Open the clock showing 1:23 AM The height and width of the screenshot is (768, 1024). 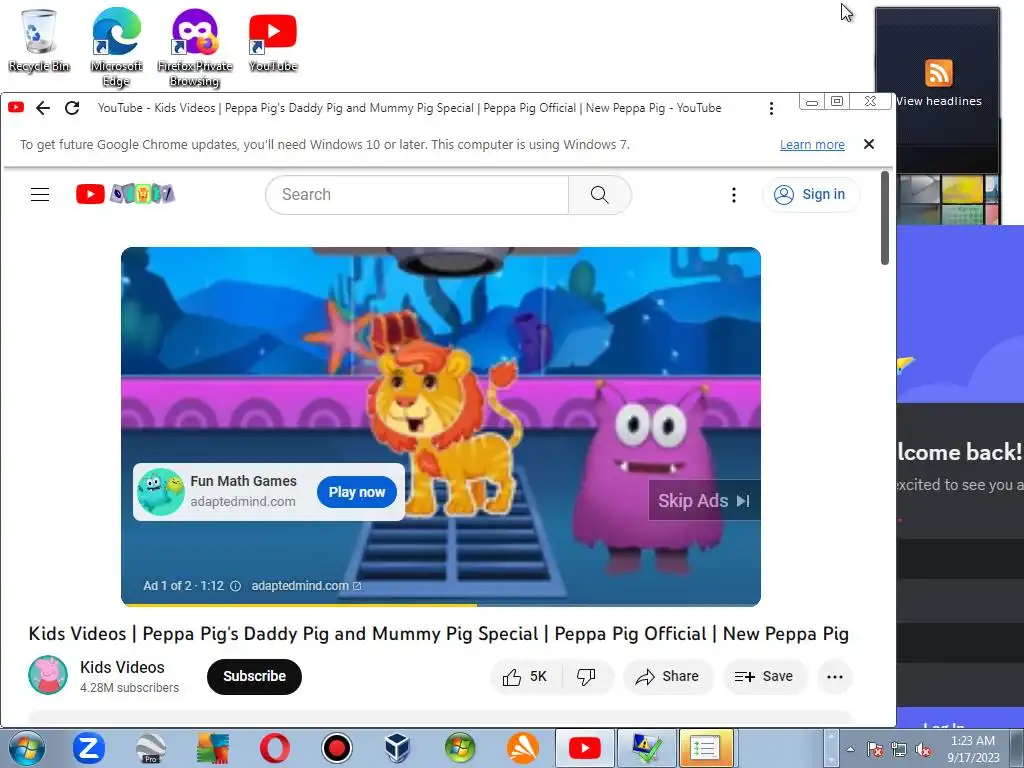click(973, 749)
